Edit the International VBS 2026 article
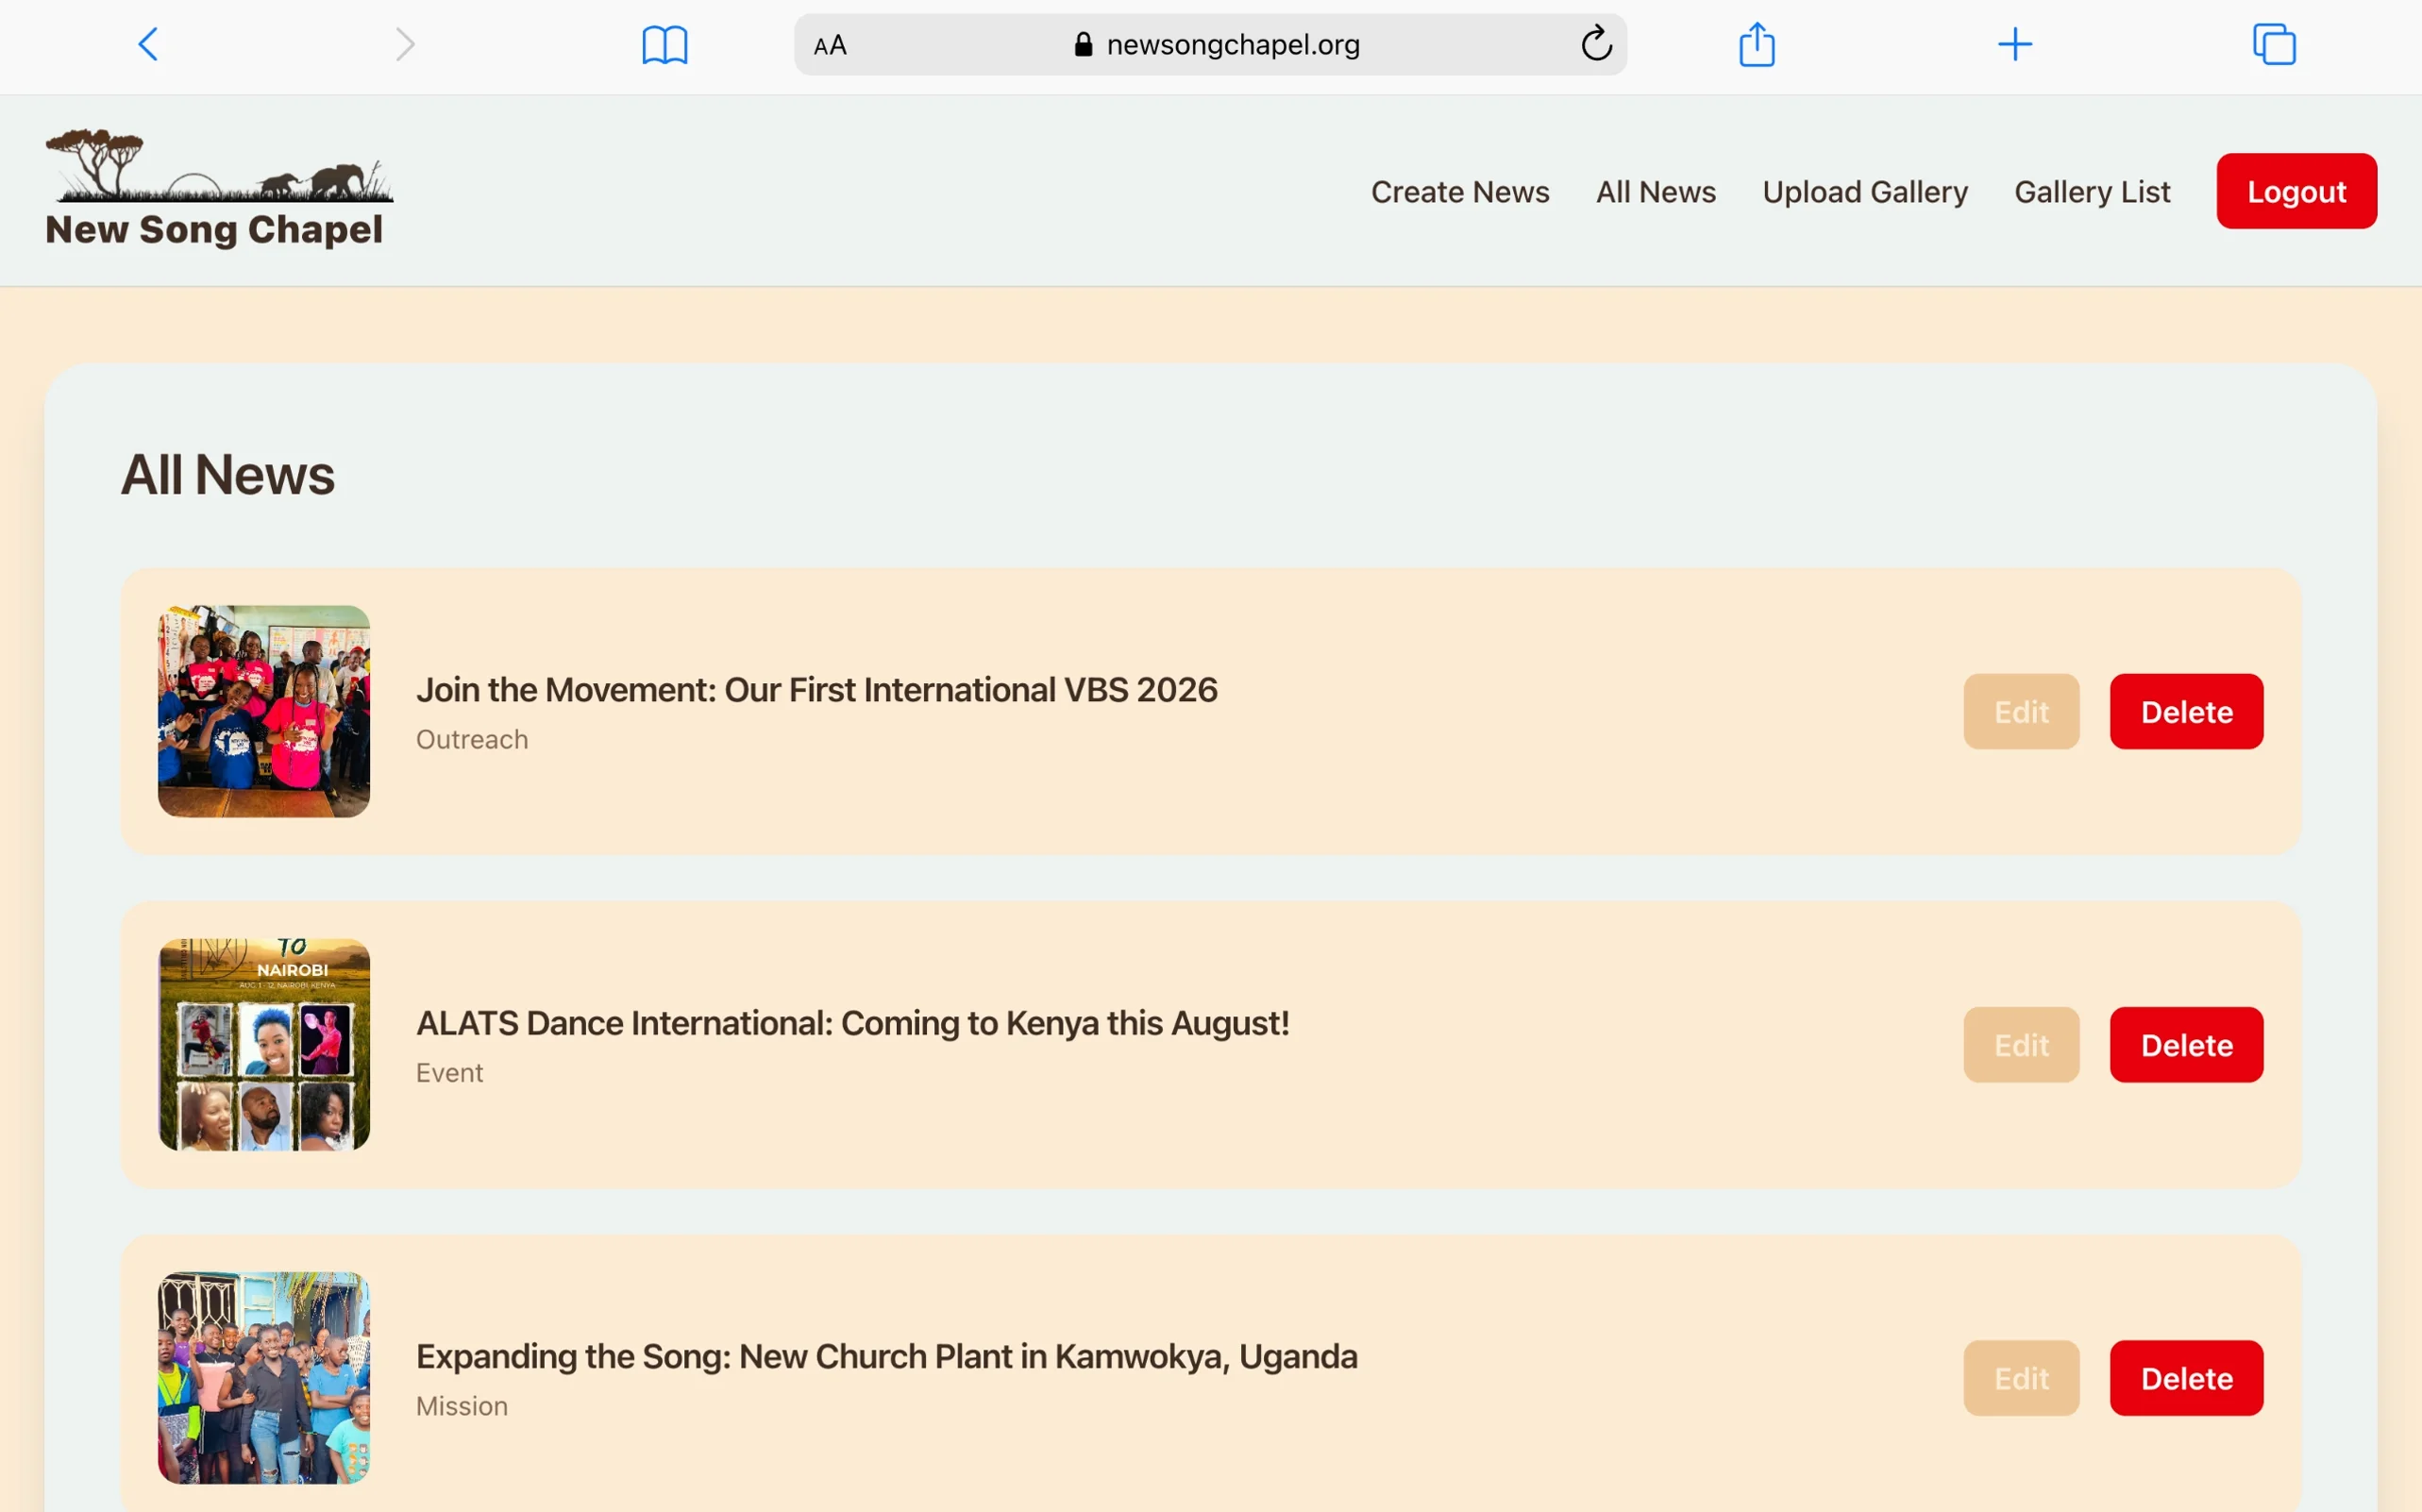 point(2021,711)
